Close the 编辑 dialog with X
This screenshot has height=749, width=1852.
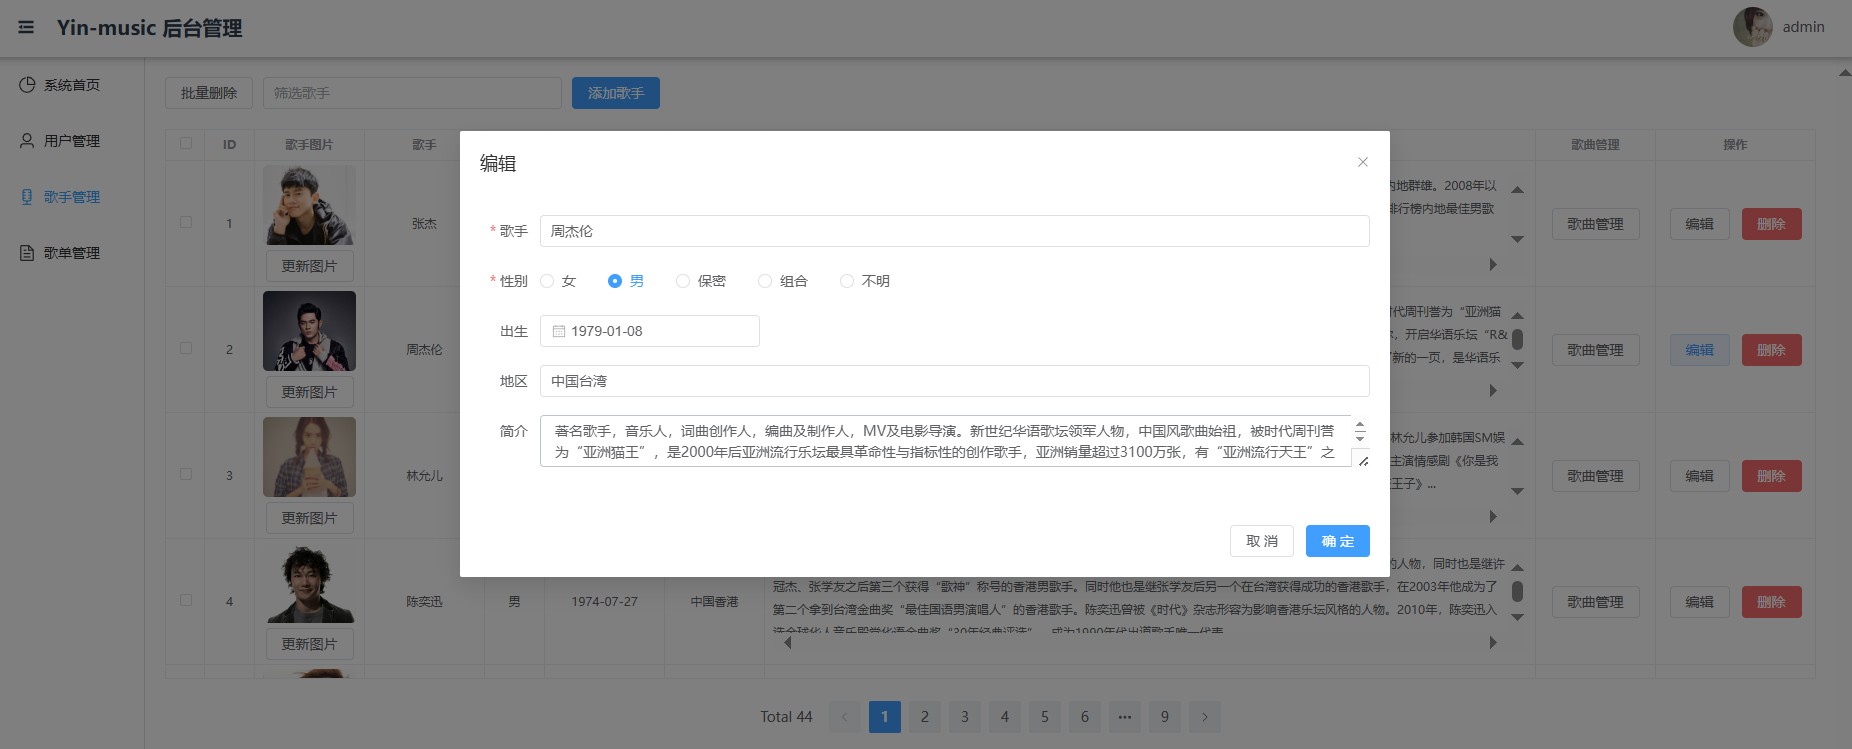click(1362, 162)
